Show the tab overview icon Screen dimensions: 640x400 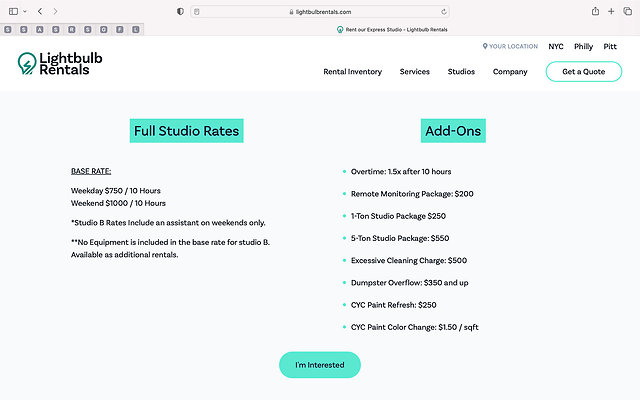pos(627,11)
